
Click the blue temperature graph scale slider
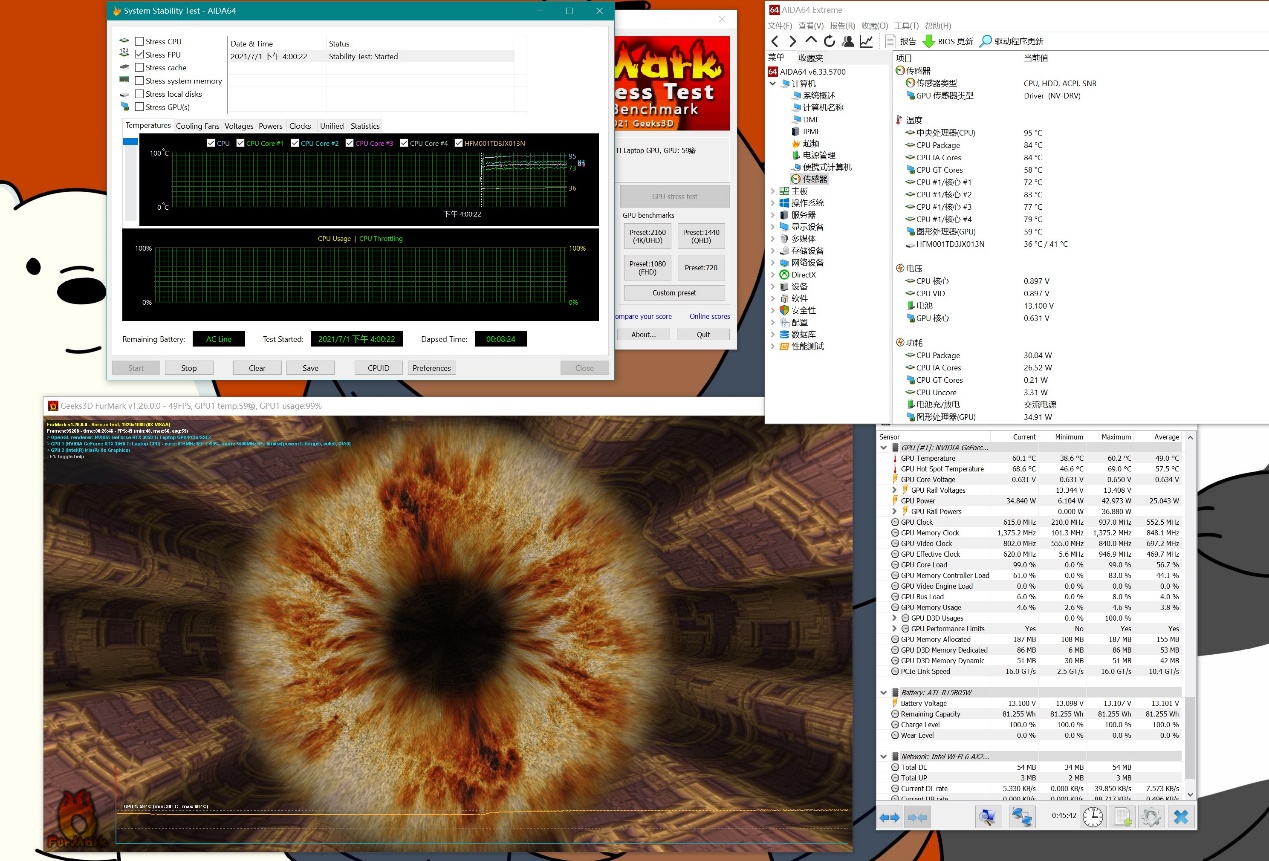coord(130,142)
